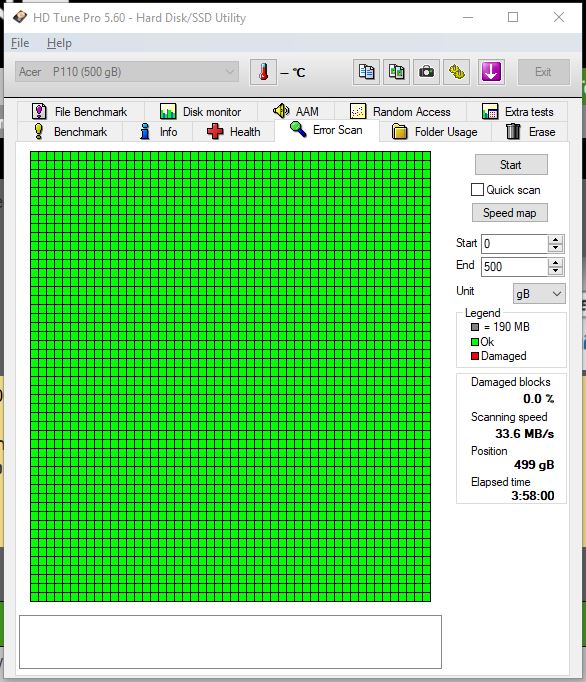This screenshot has height=682, width=586.
Task: Click the Start scan button
Action: tap(511, 165)
